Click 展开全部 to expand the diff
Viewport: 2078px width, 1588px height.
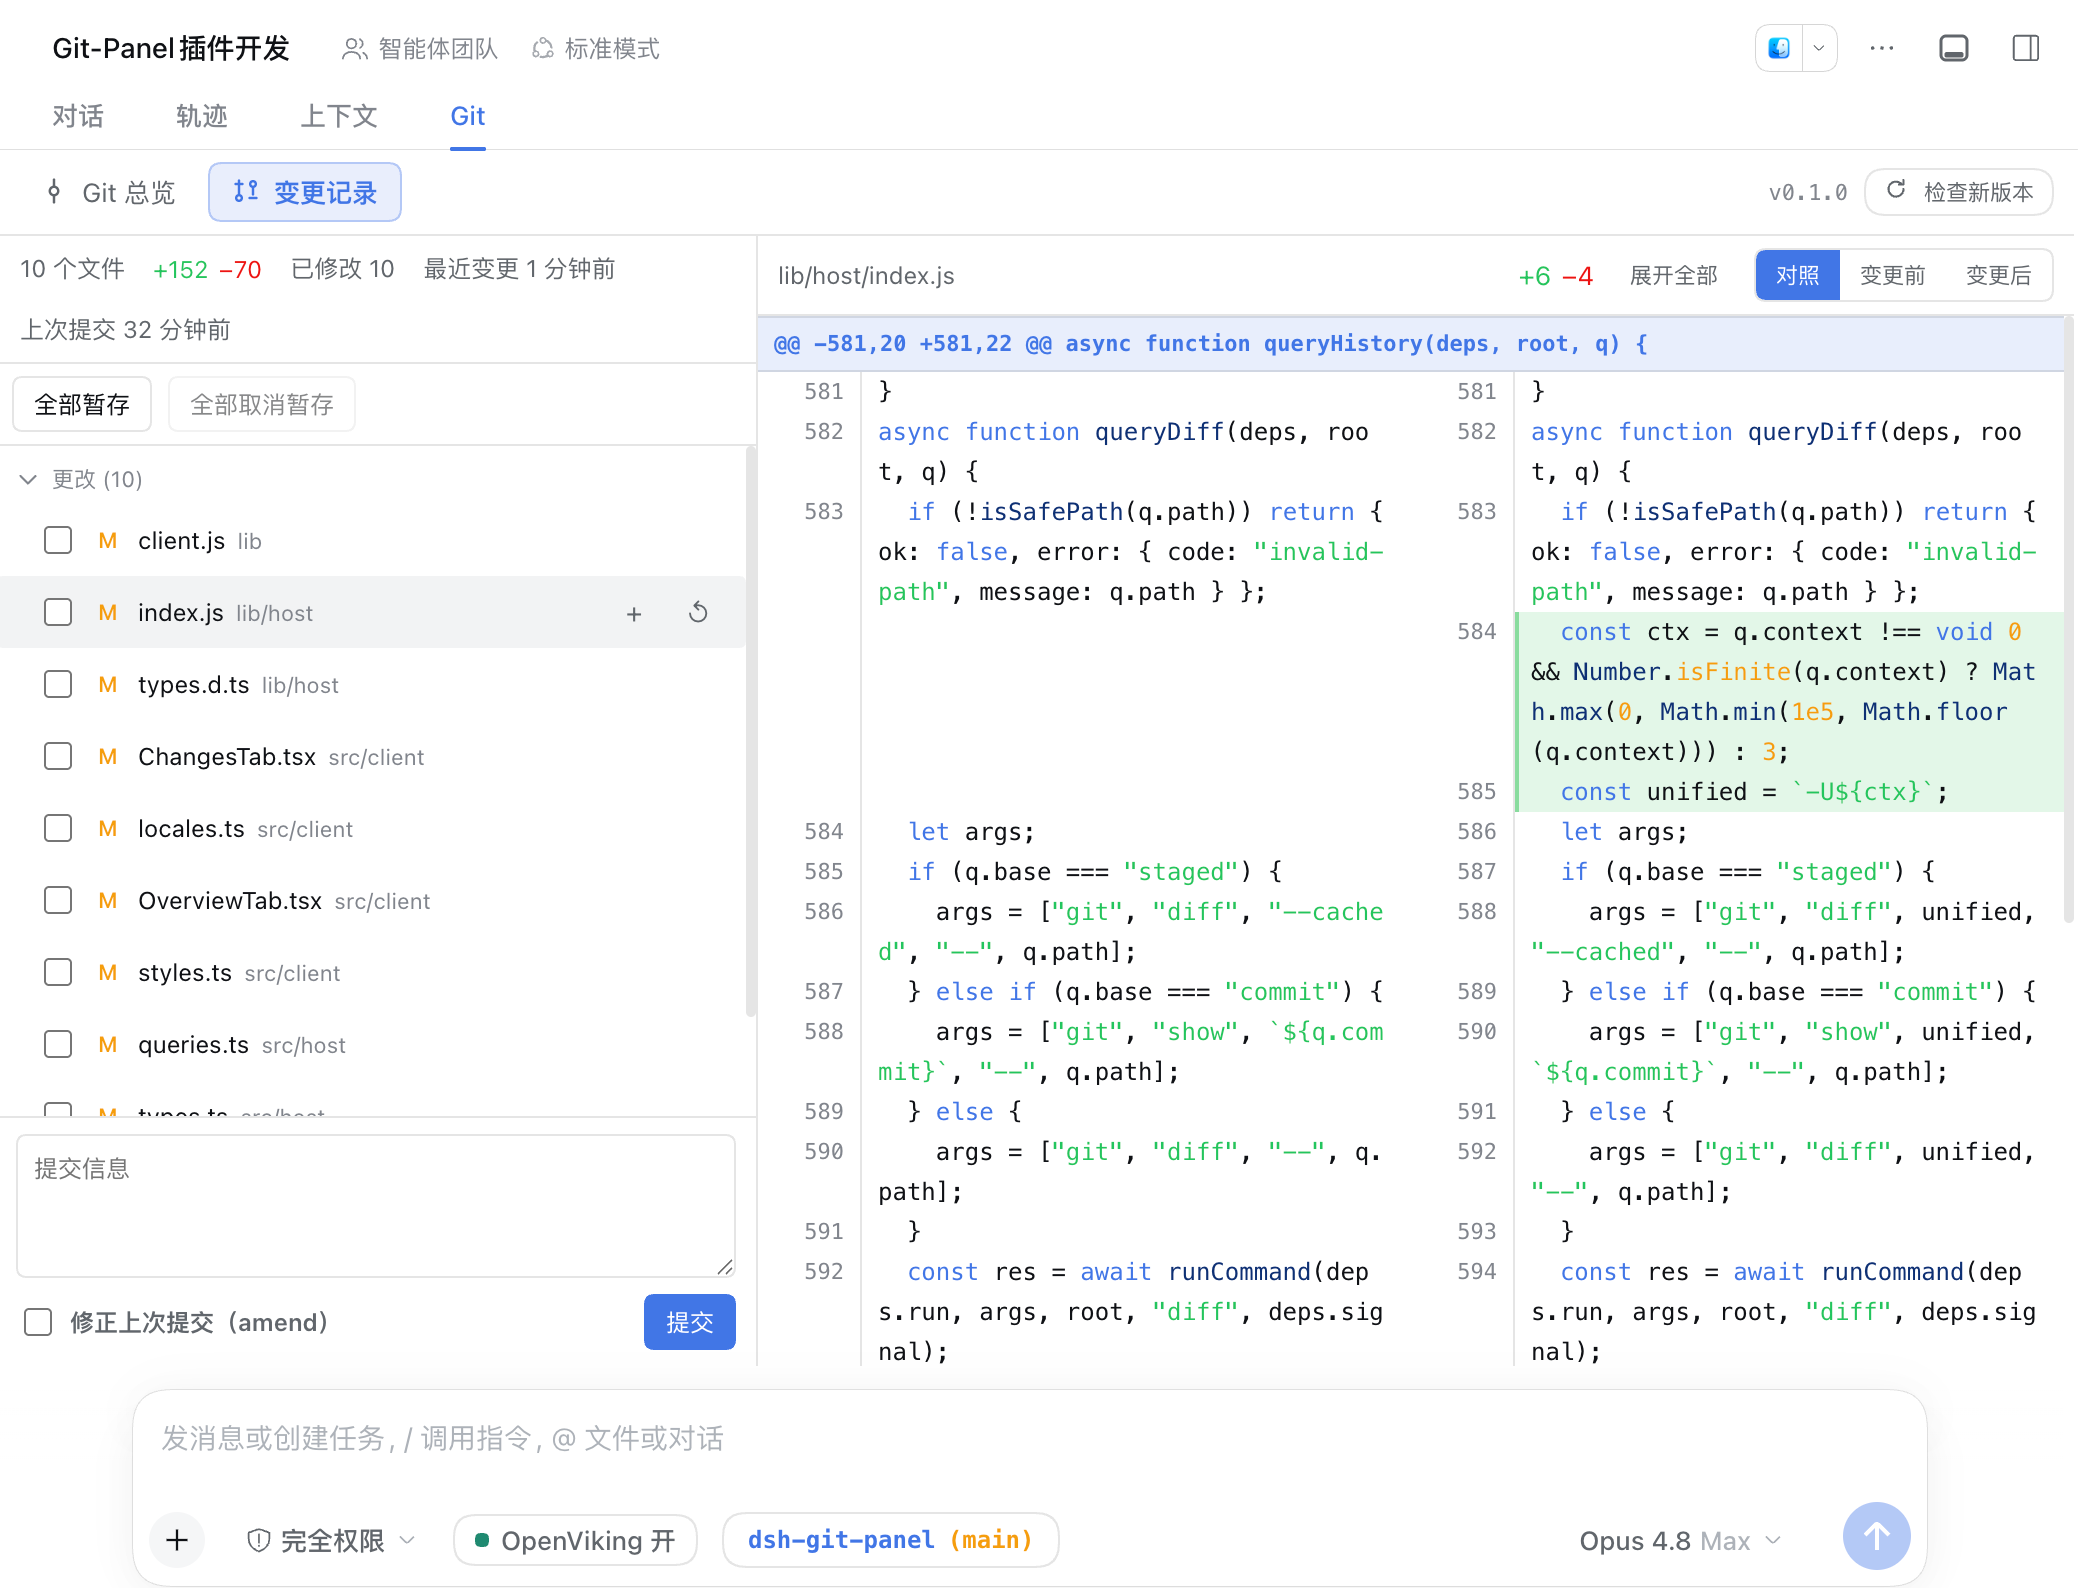(x=1673, y=275)
